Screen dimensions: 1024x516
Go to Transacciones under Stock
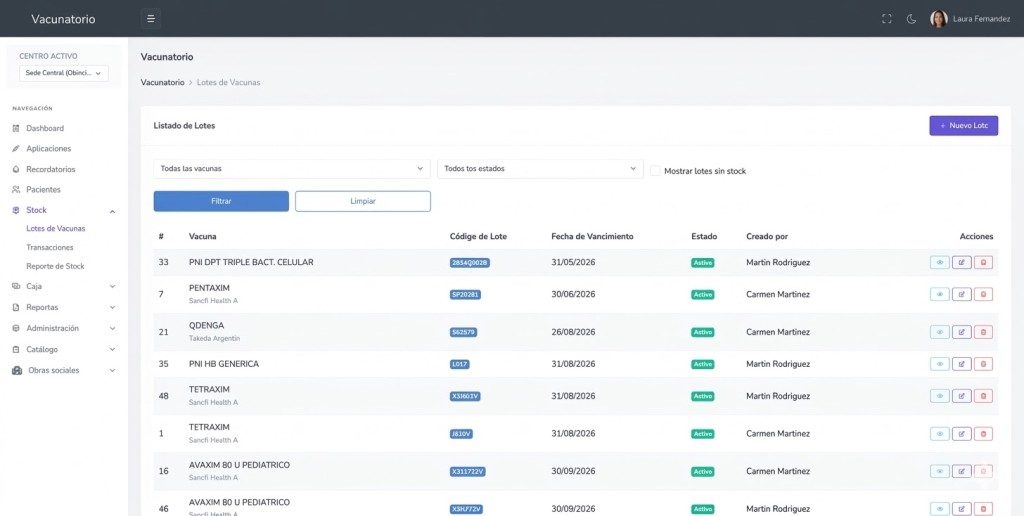coord(49,247)
